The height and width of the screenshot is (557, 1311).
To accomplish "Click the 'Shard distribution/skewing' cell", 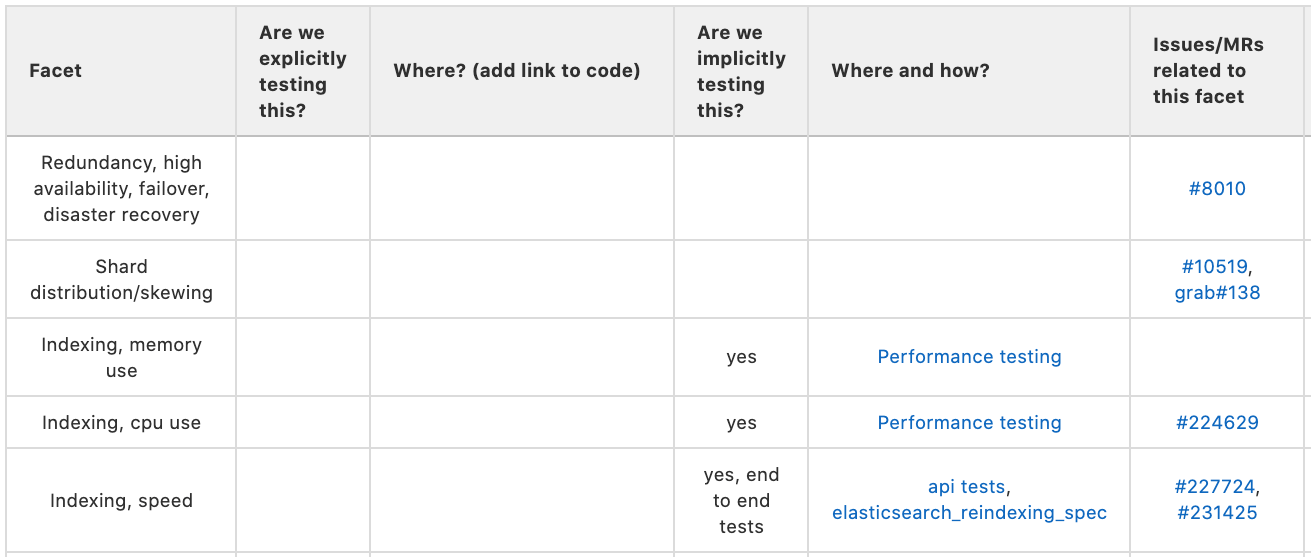I will pos(121,279).
